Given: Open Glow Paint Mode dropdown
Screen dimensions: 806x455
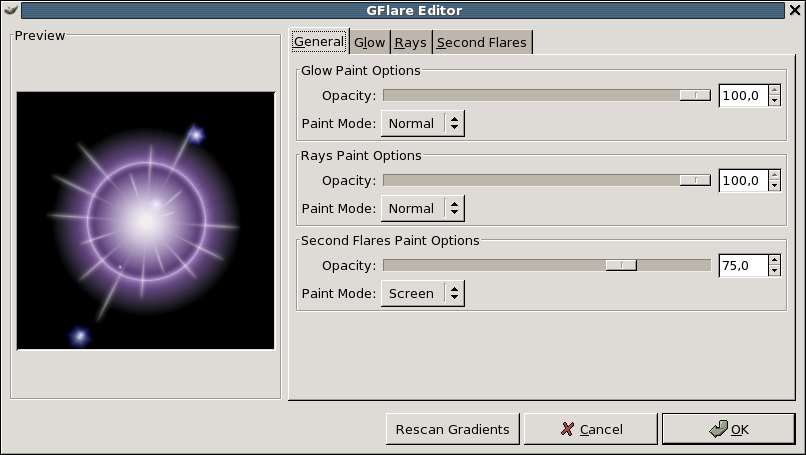Looking at the screenshot, I should point(423,124).
